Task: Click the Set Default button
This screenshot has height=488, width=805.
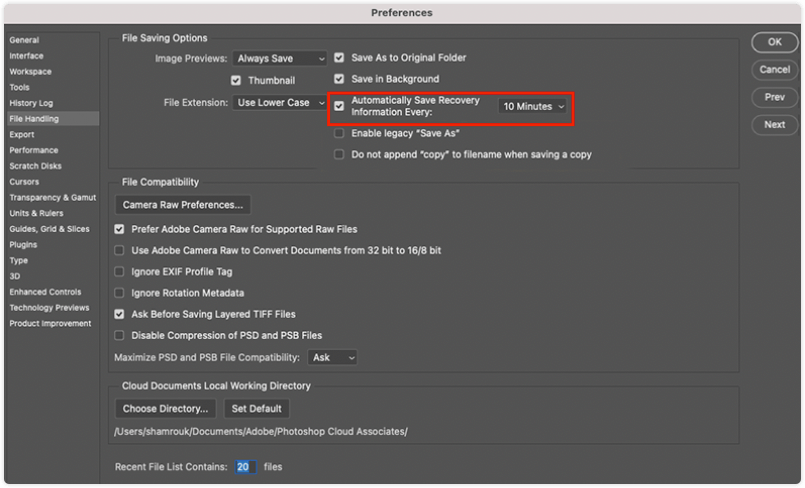Action: click(x=256, y=408)
